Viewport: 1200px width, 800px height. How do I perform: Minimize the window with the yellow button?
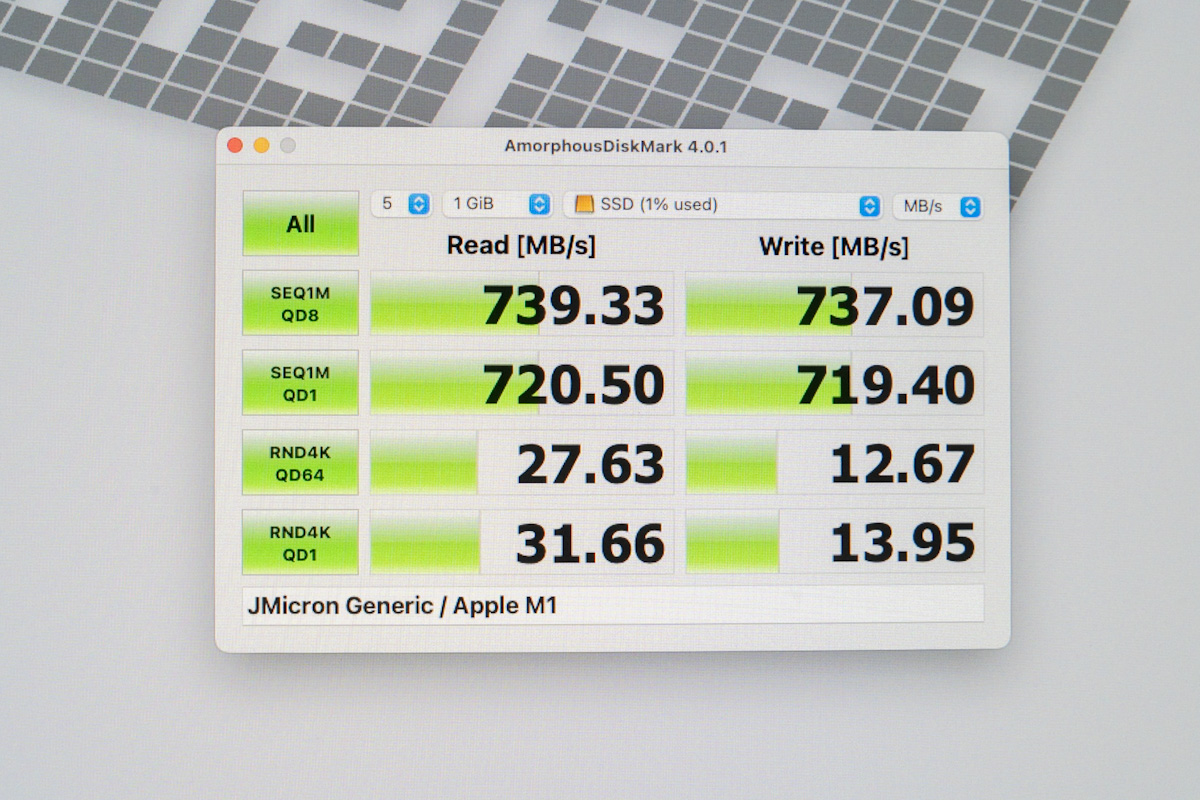(x=261, y=145)
